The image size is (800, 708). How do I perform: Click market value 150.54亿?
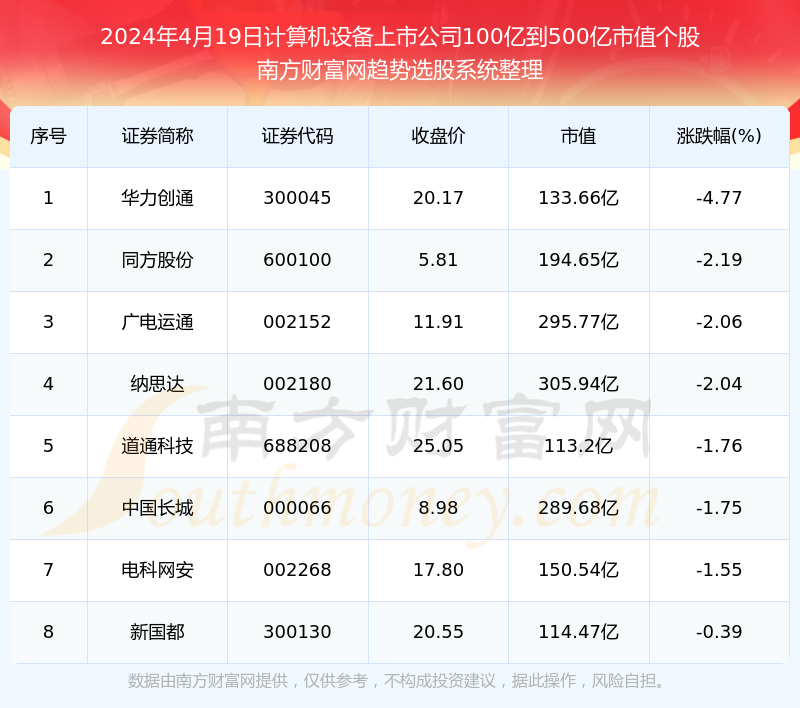tap(579, 570)
